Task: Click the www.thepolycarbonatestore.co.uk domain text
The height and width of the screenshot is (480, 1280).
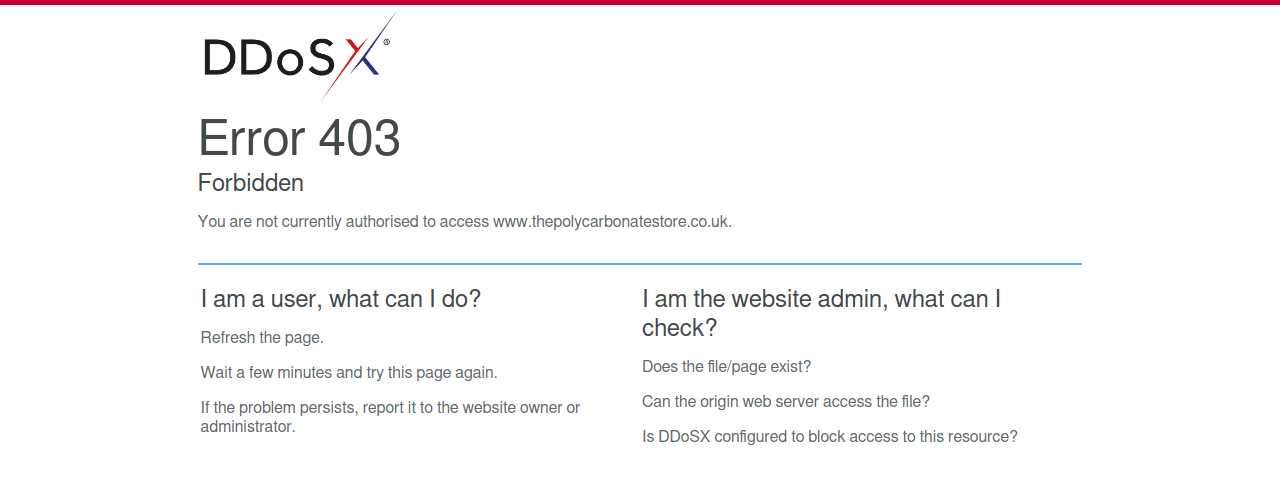Action: tap(612, 222)
